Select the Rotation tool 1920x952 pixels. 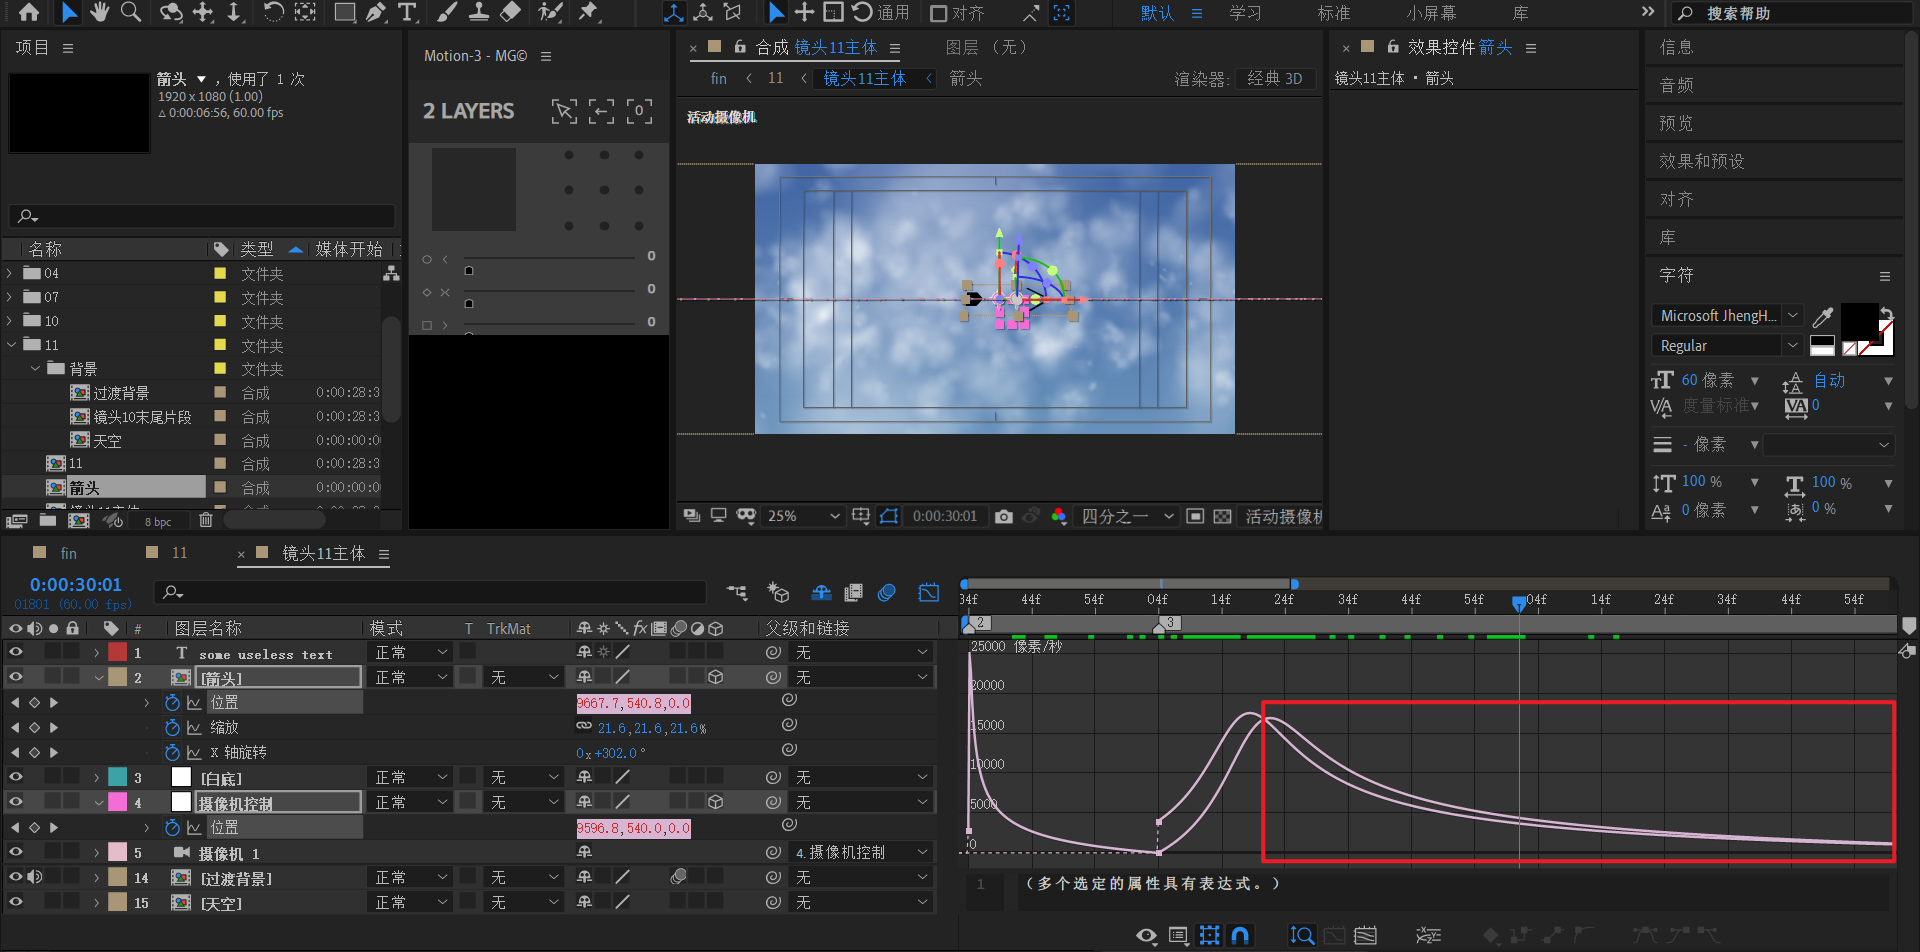coord(273,12)
